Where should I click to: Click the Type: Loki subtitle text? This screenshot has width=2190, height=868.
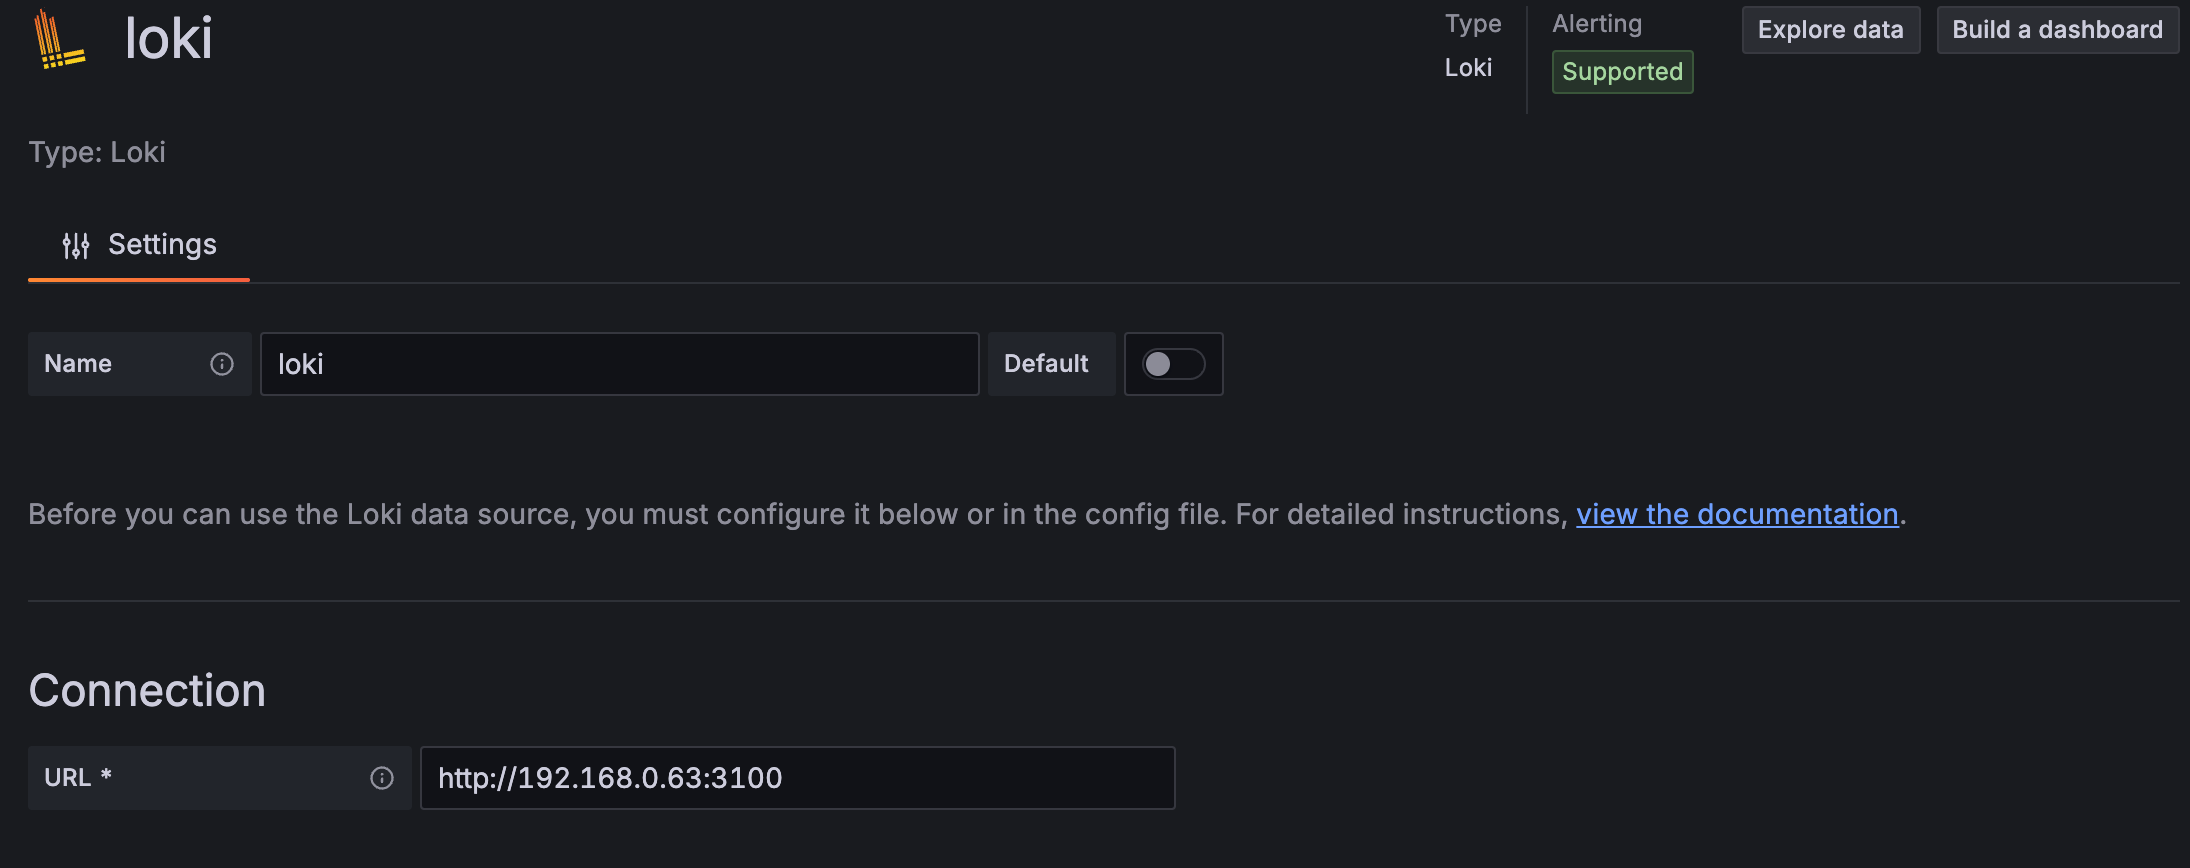tap(97, 152)
